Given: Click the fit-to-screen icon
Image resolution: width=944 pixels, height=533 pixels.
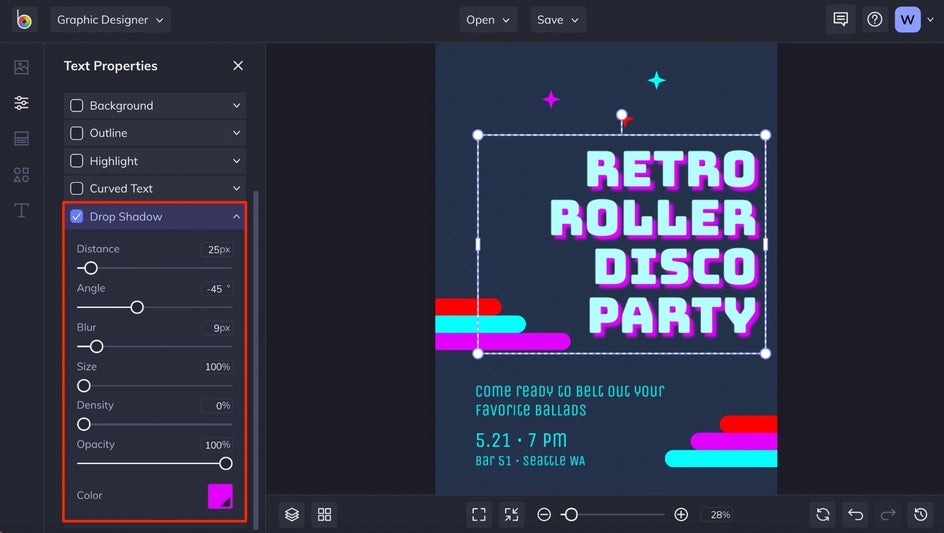Looking at the screenshot, I should [x=479, y=514].
